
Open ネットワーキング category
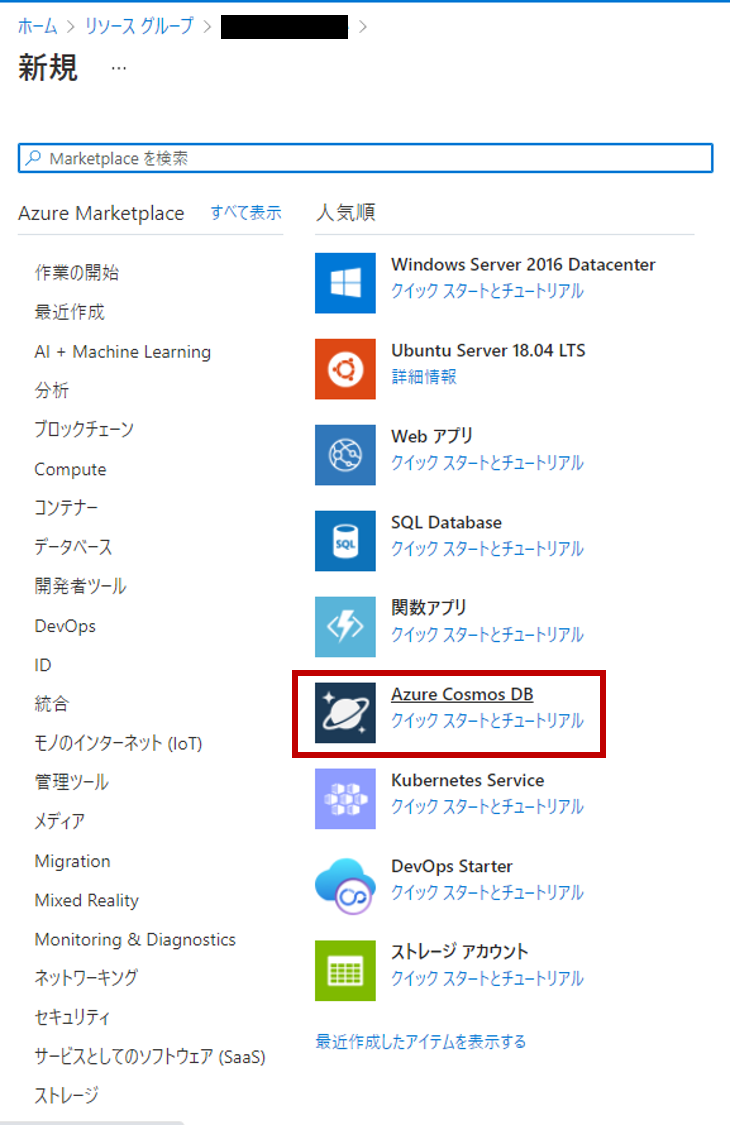[x=86, y=978]
